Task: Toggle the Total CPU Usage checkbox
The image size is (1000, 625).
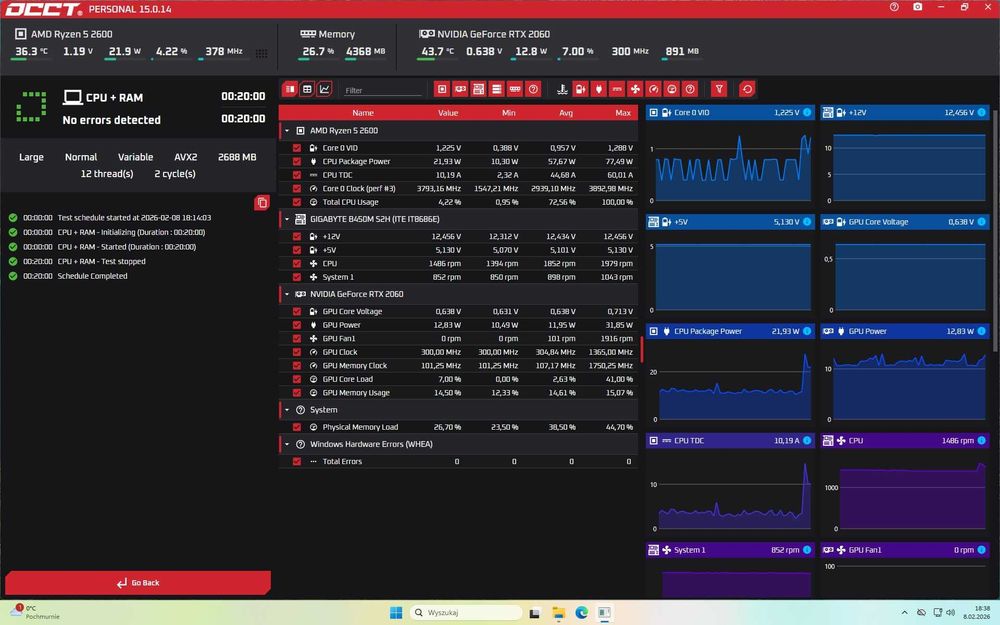Action: pos(297,202)
